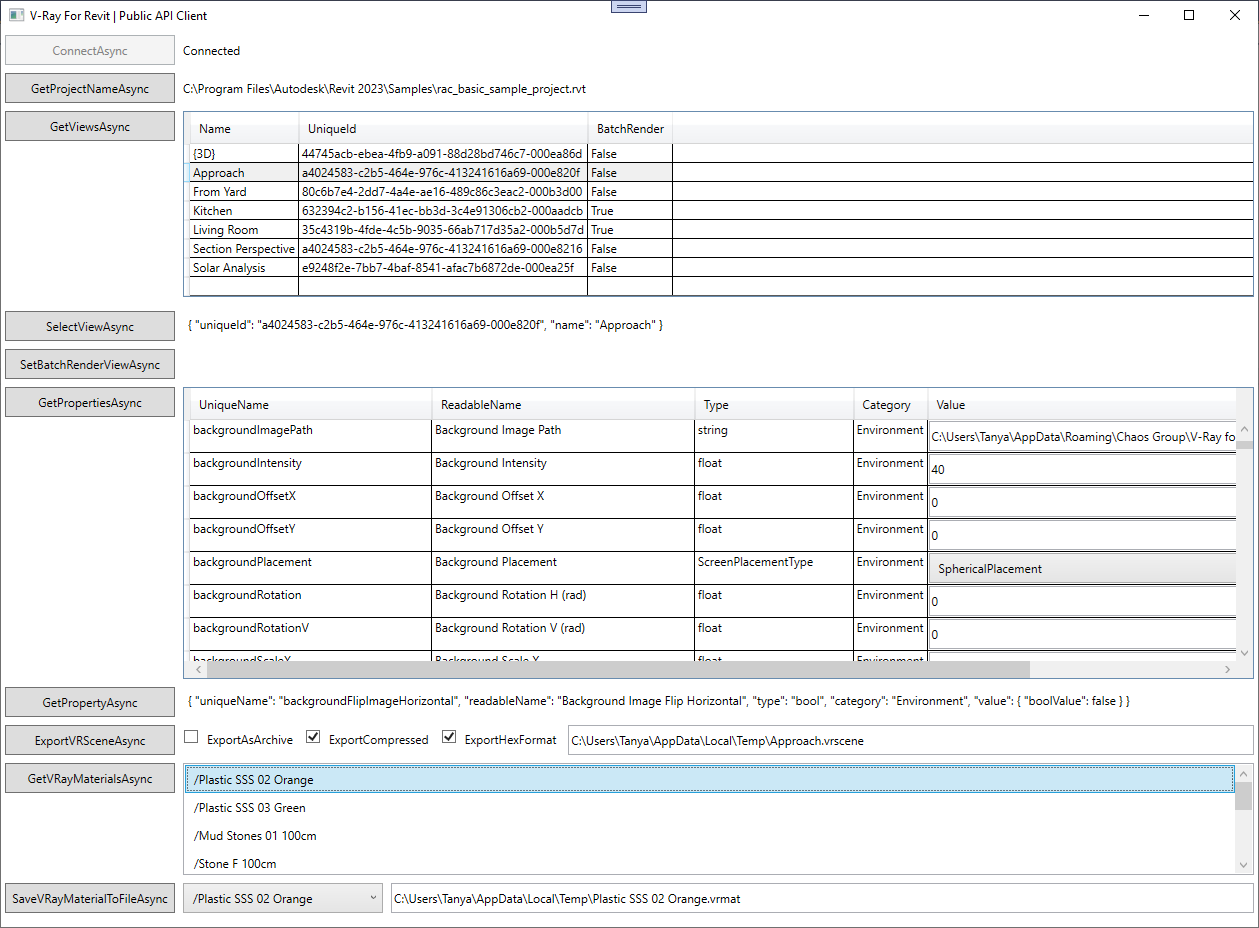
Task: Click SetBatchRenderViewAsync button
Action: click(x=90, y=365)
